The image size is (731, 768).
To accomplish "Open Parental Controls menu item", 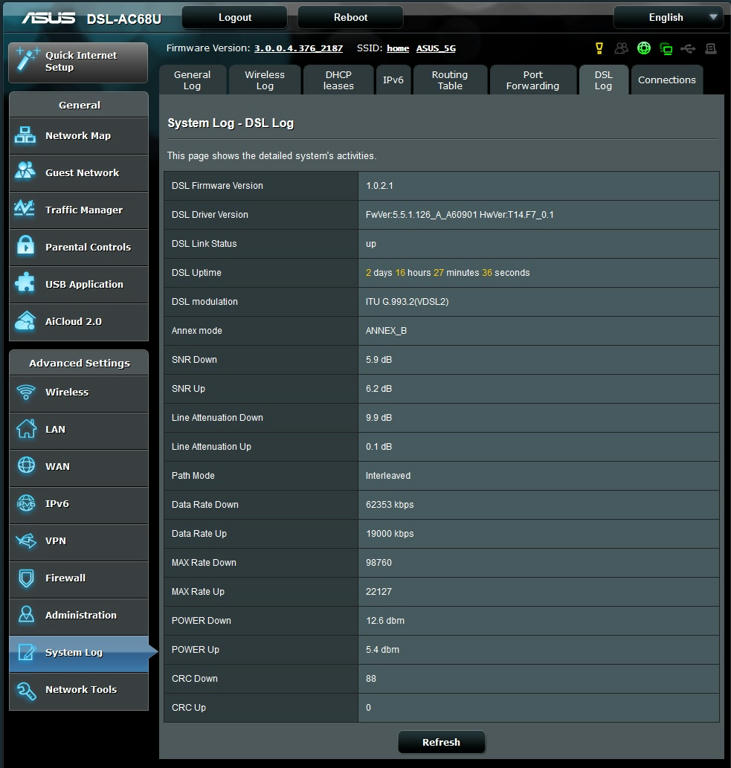I will click(x=79, y=247).
